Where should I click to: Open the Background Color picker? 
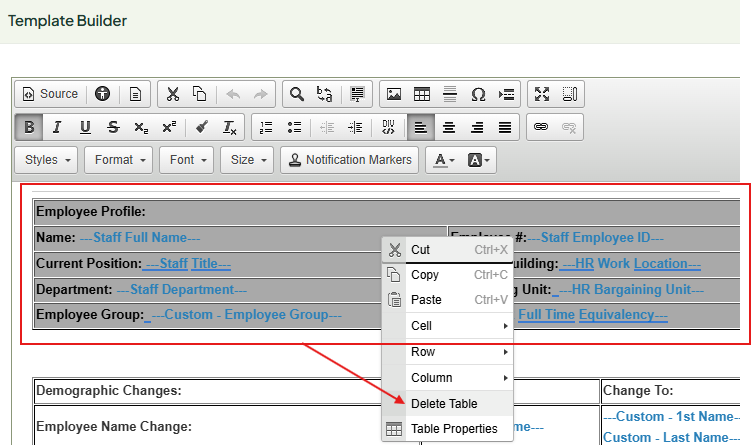478,160
